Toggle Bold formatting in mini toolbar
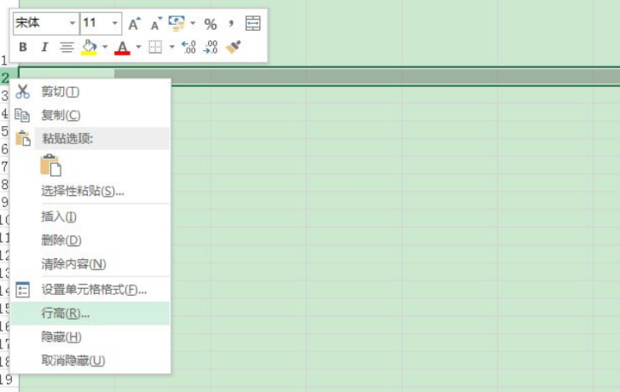This screenshot has width=620, height=392. click(23, 47)
